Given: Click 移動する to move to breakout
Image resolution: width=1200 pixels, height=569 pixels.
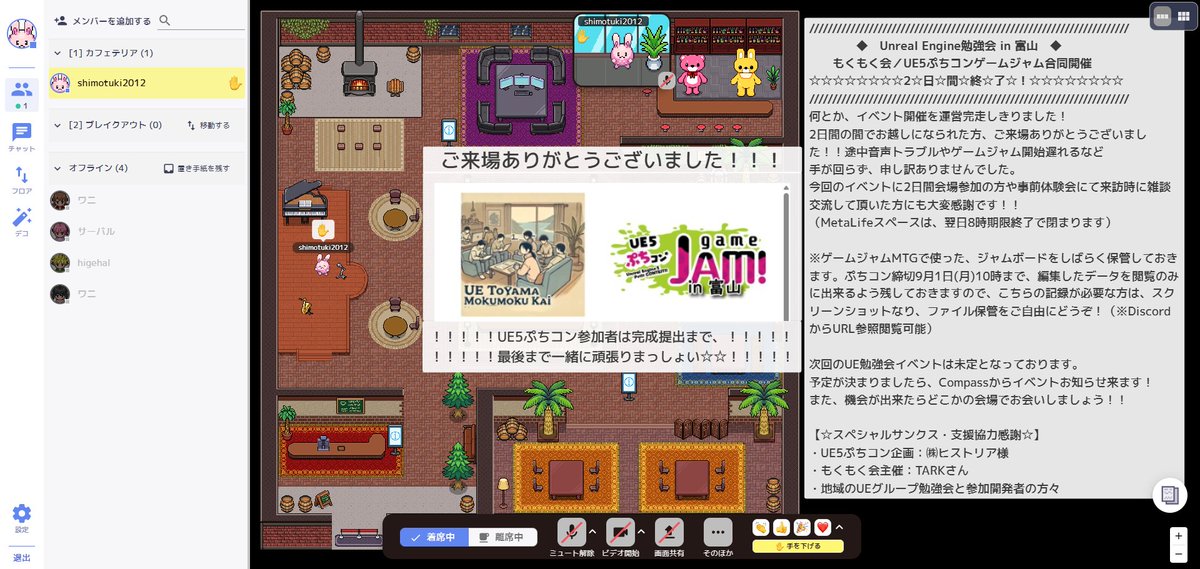Looking at the screenshot, I should pos(208,125).
